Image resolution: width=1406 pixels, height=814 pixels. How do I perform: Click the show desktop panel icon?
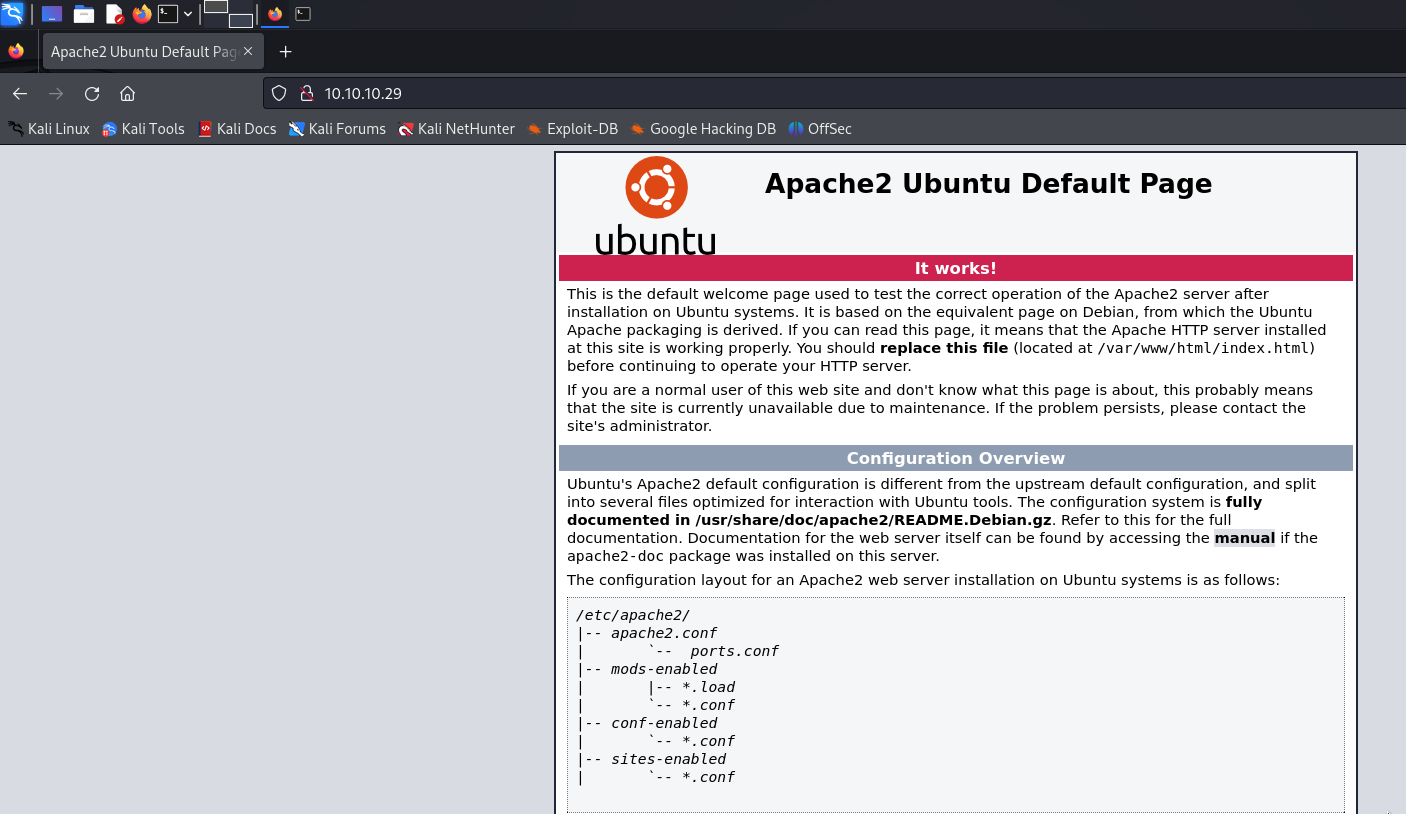pos(52,14)
